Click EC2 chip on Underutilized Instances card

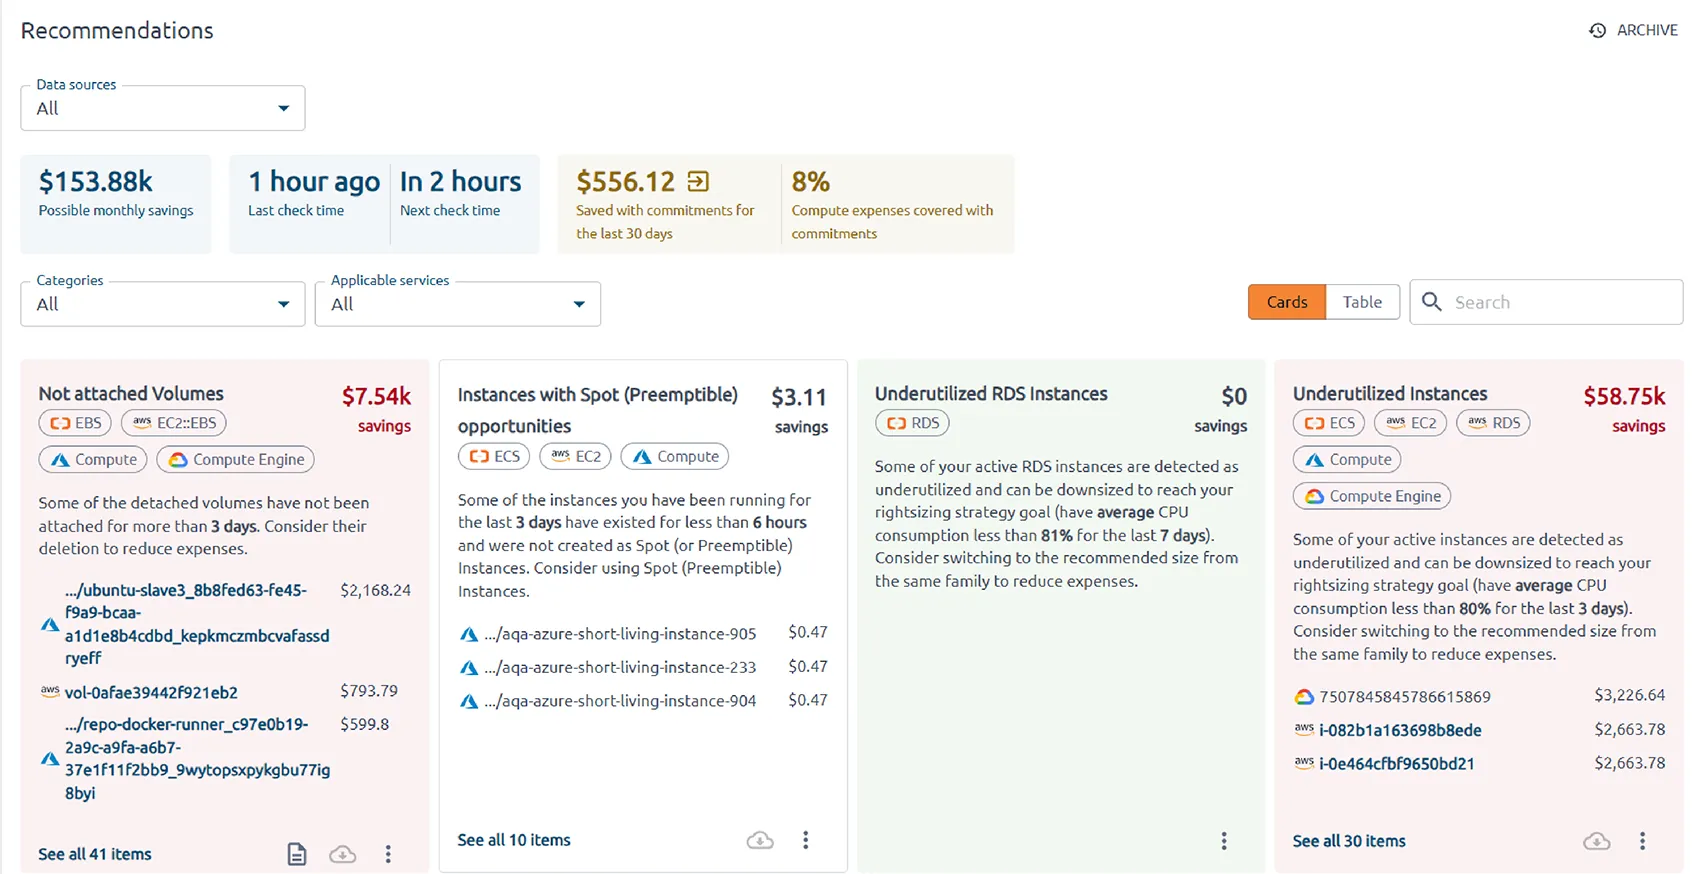click(x=1410, y=423)
